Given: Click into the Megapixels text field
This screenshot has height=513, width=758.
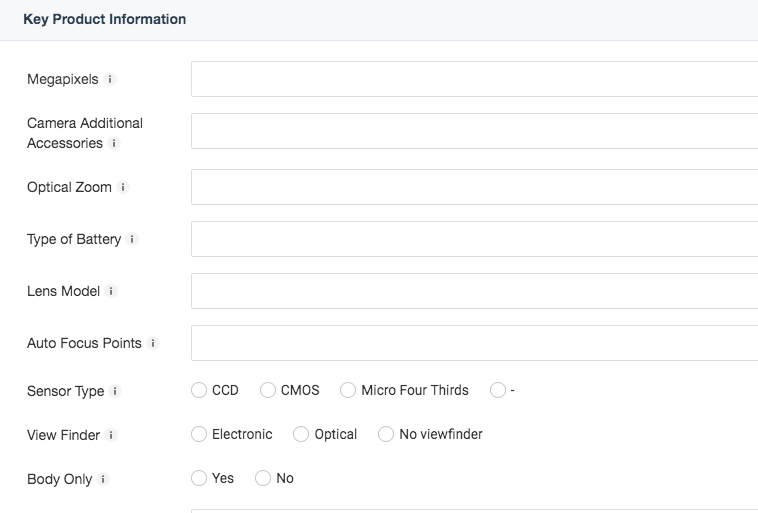Looking at the screenshot, I should tap(474, 79).
